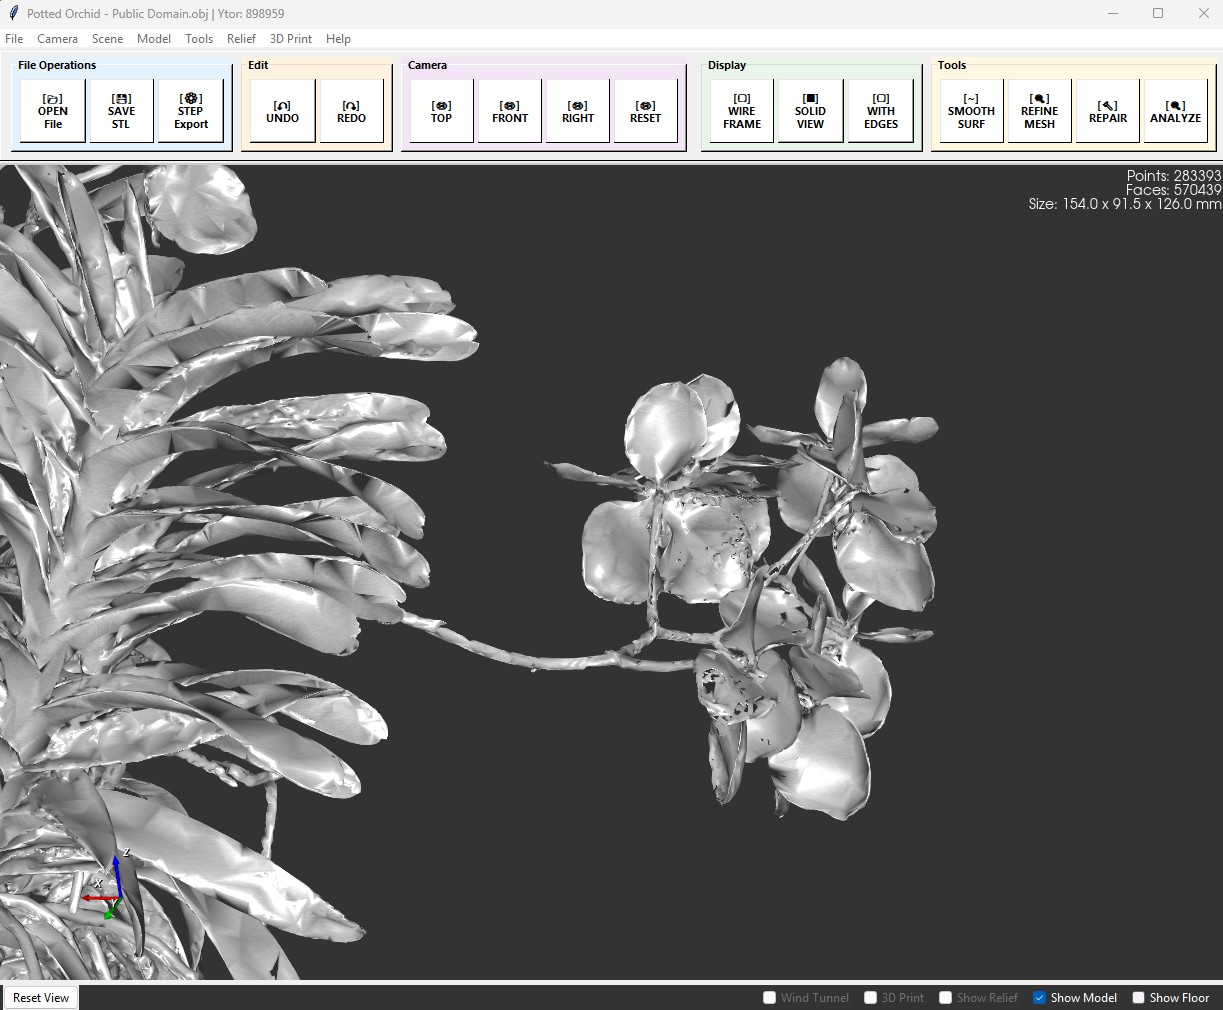Run the Smooth Surf tool
1223x1010 pixels.
[971, 111]
